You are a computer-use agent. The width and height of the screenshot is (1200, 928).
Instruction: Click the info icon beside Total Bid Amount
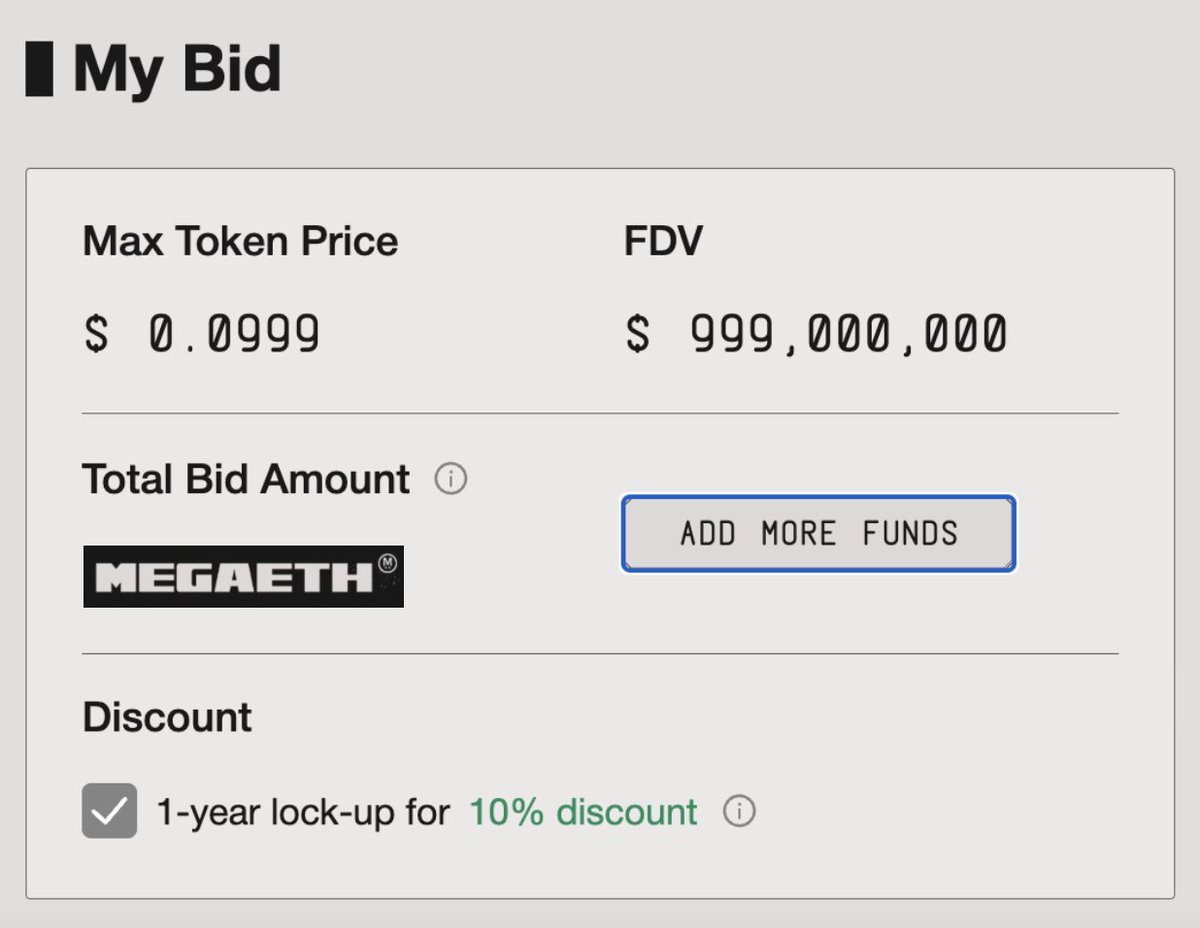tap(451, 480)
